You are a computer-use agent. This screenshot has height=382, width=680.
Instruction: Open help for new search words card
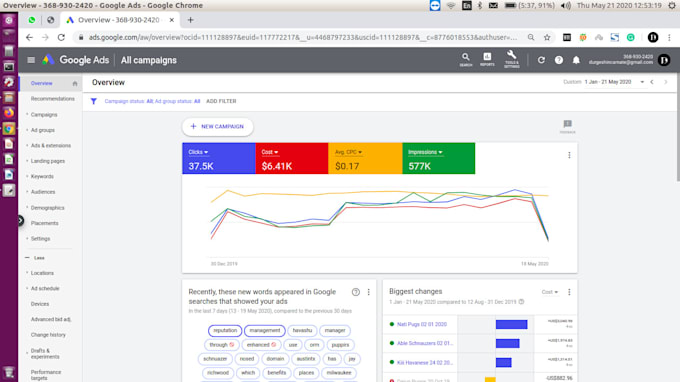(x=356, y=292)
